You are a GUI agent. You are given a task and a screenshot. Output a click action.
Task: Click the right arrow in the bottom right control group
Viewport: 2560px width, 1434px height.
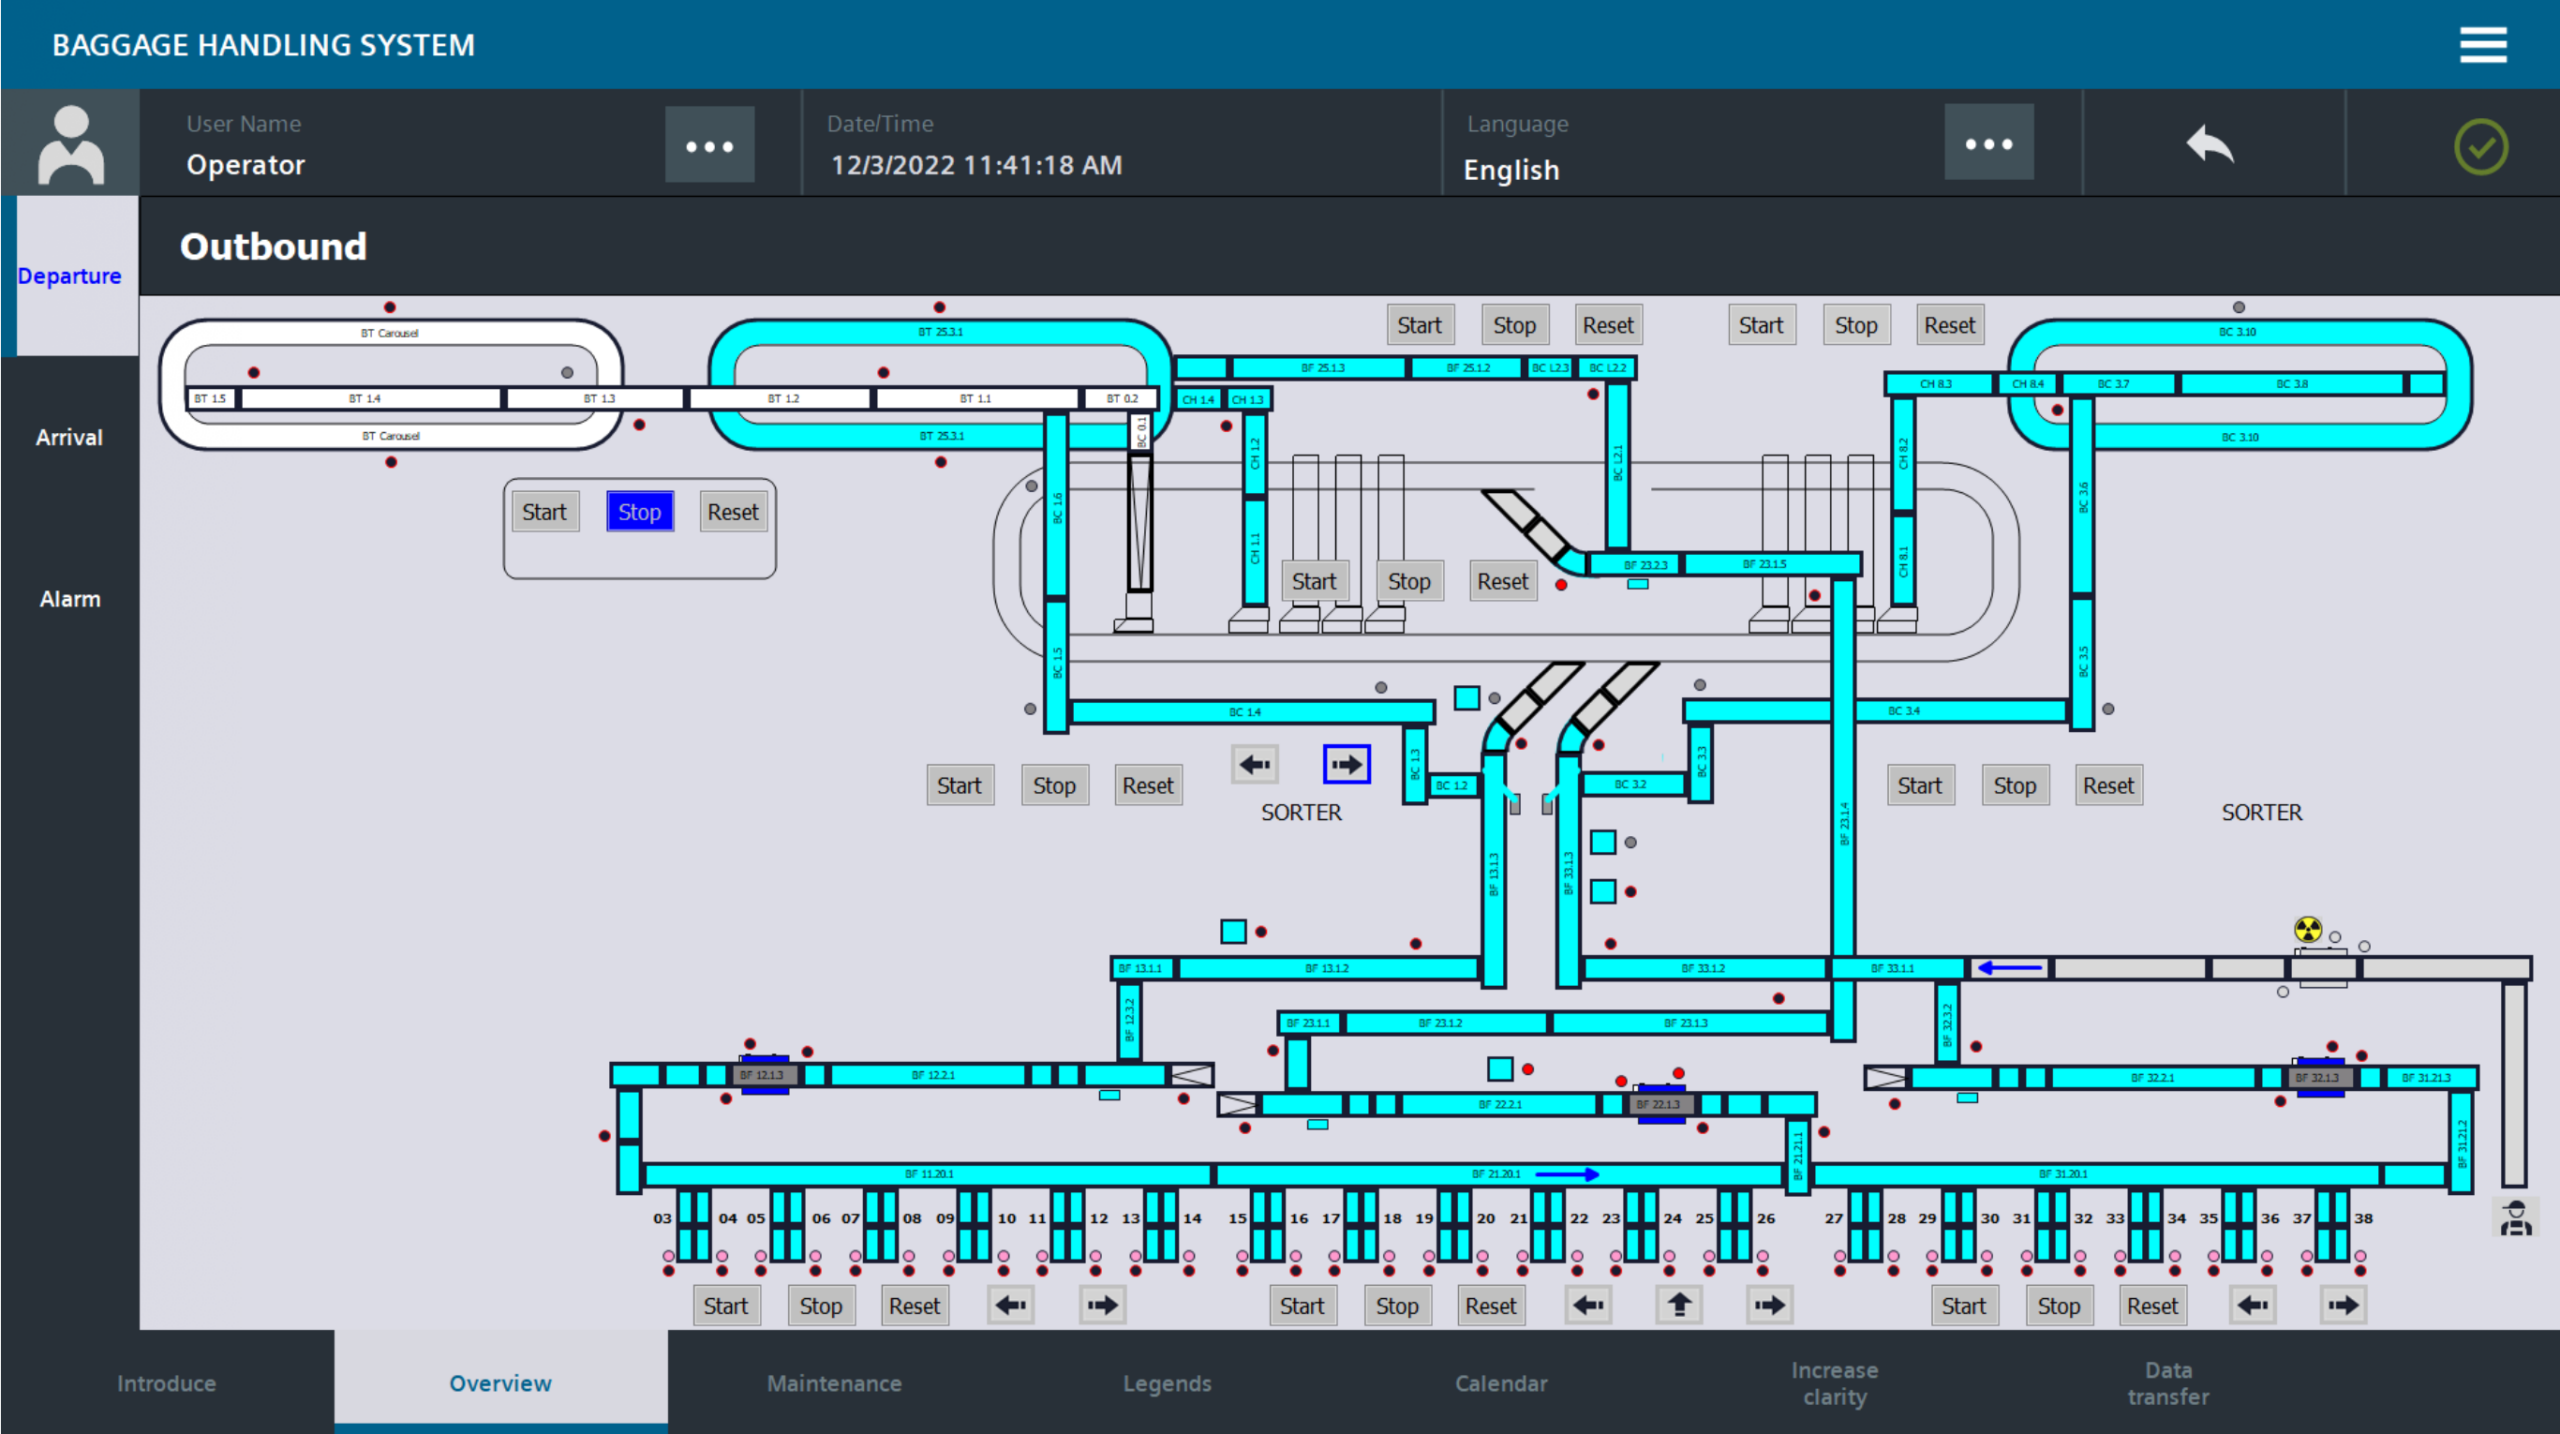(2343, 1305)
